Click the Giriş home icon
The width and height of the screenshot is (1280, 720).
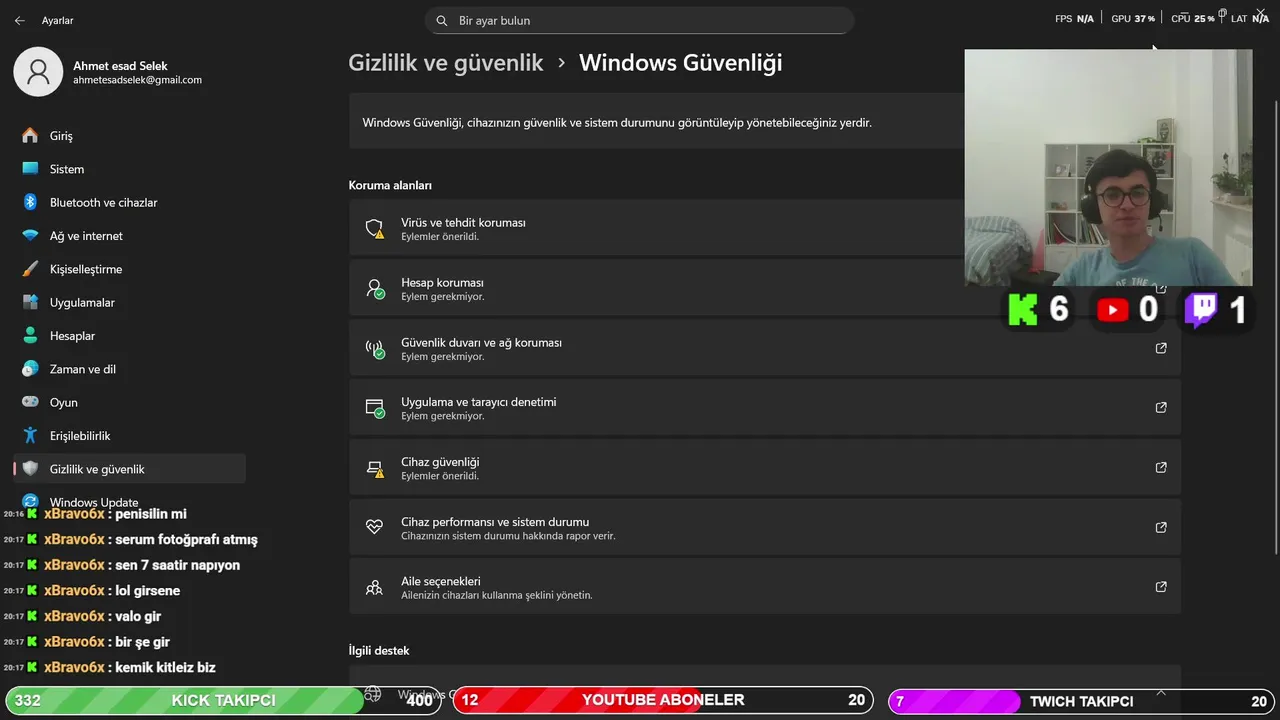(x=30, y=135)
